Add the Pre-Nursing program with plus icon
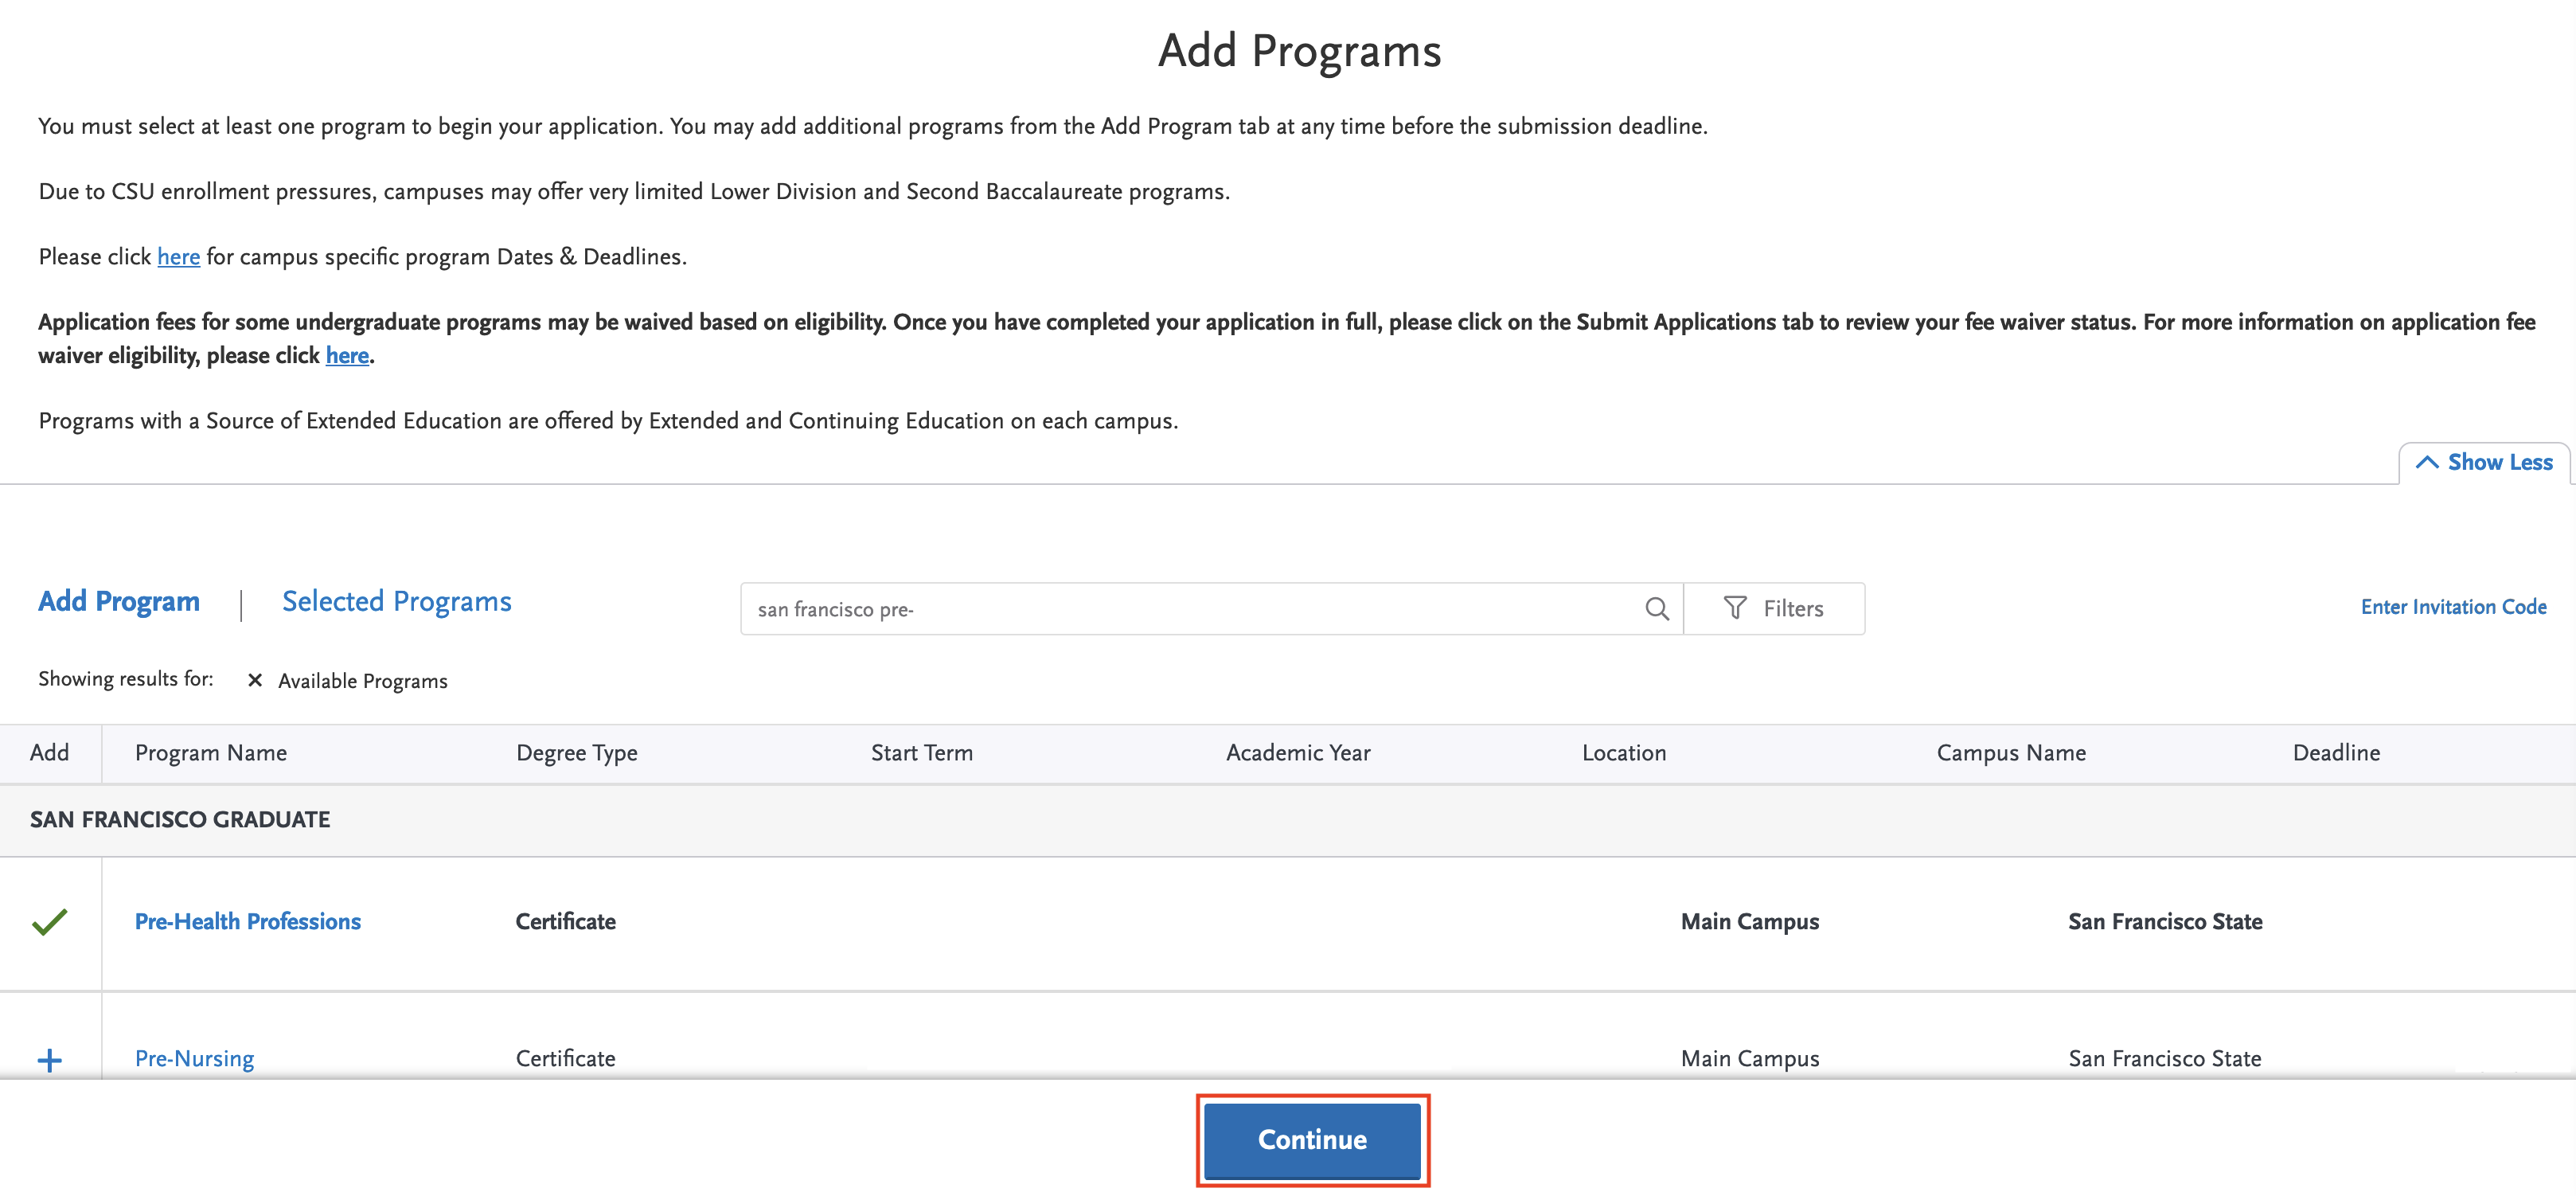The height and width of the screenshot is (1196, 2576). [49, 1059]
